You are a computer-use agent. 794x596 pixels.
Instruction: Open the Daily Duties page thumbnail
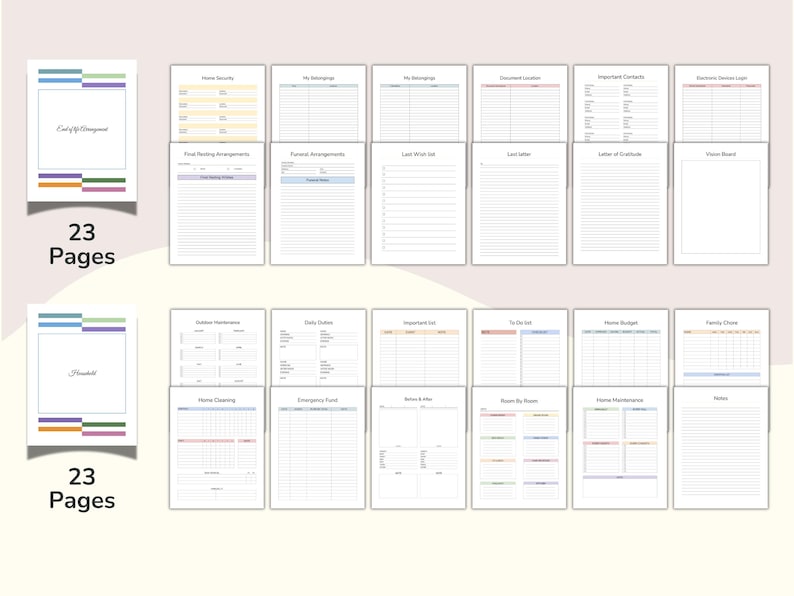[x=319, y=348]
